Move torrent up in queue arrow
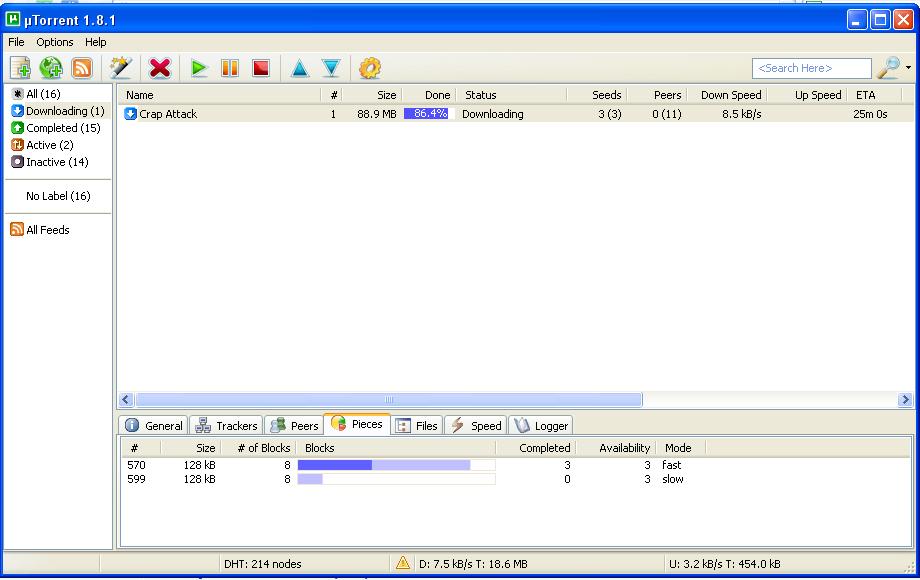The image size is (920, 580). click(x=299, y=68)
